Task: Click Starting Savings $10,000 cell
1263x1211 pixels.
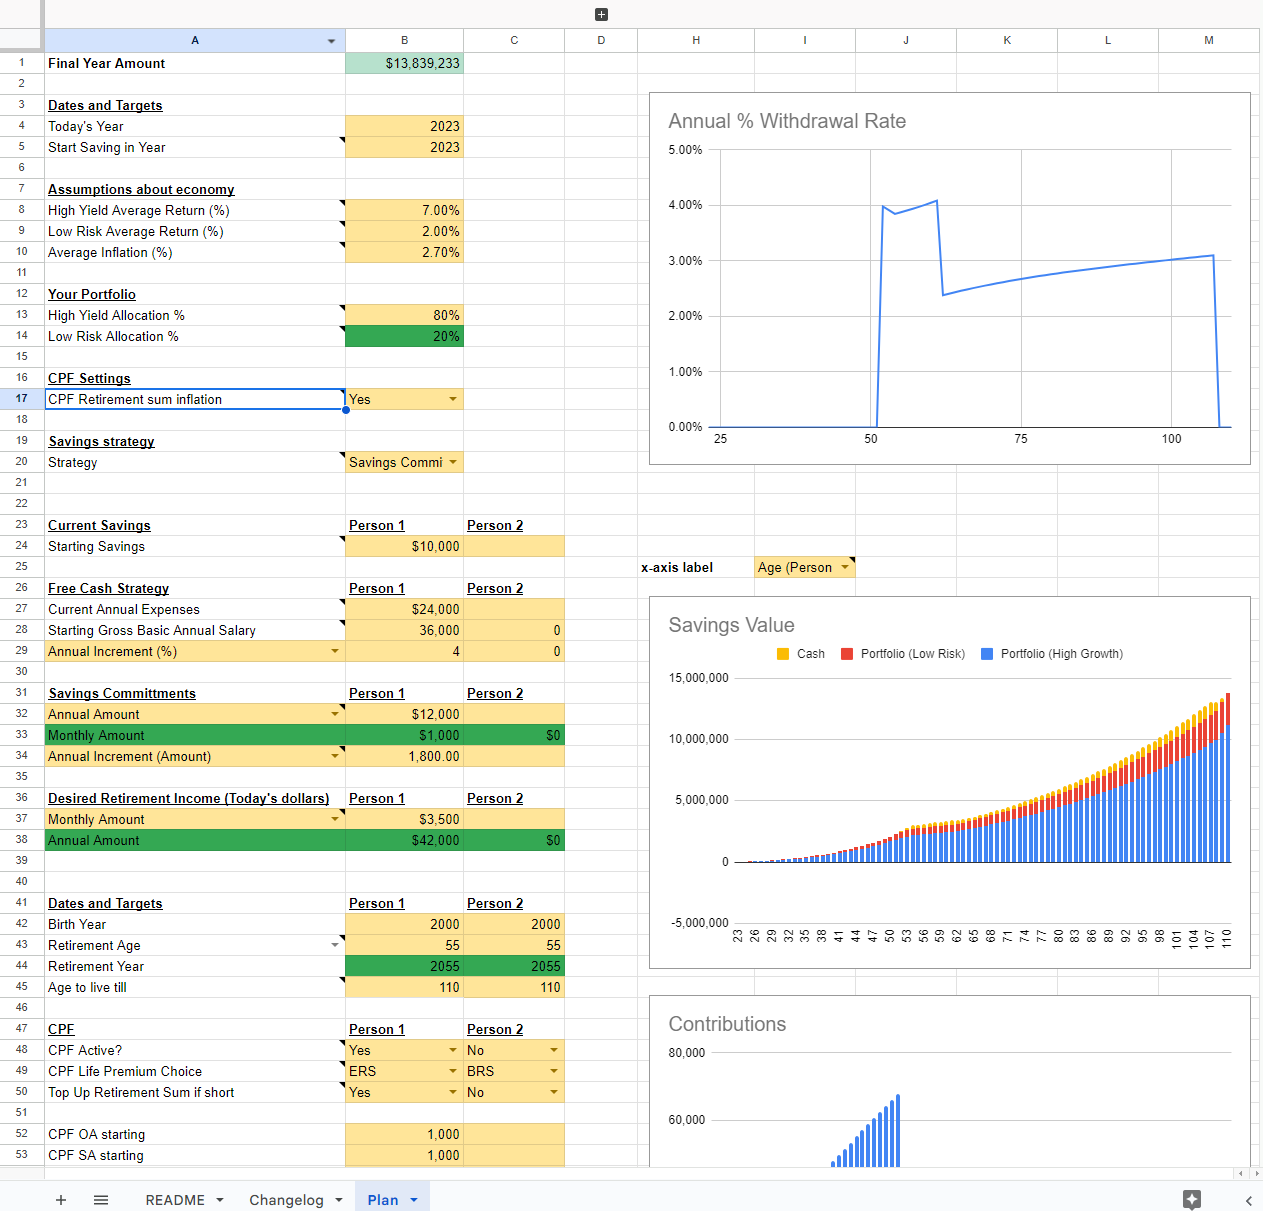Action: click(x=405, y=546)
